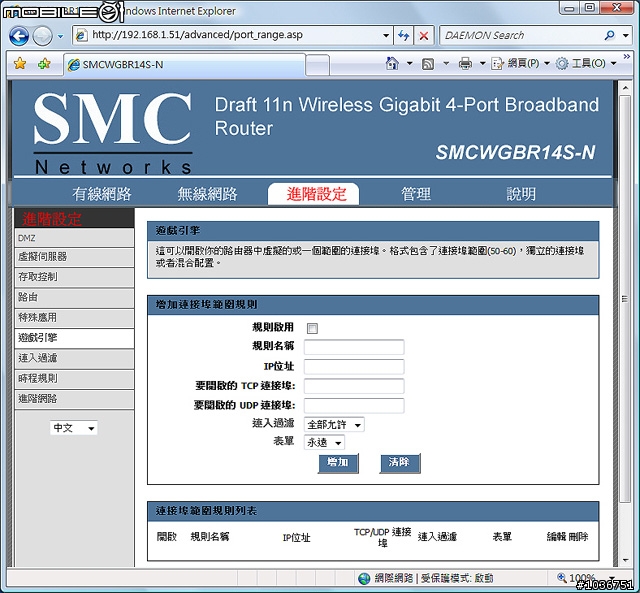640x593 pixels.
Task: Select the SMCWGBR14S-N browser tab
Action: coord(184,64)
